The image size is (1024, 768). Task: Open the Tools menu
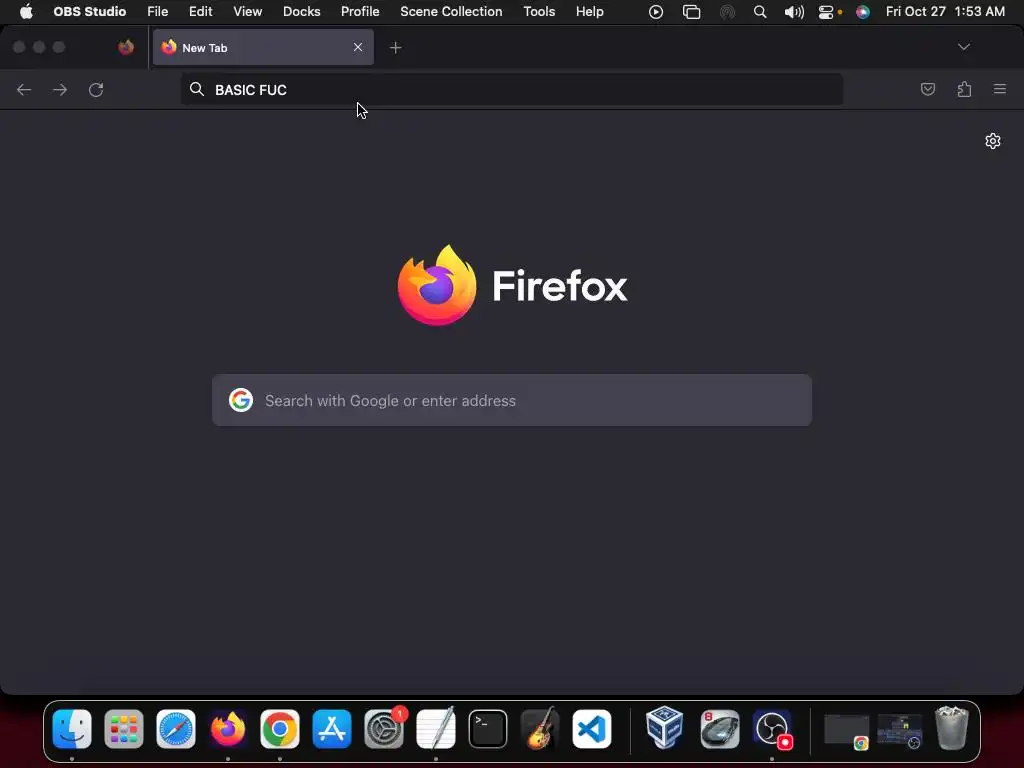(539, 12)
